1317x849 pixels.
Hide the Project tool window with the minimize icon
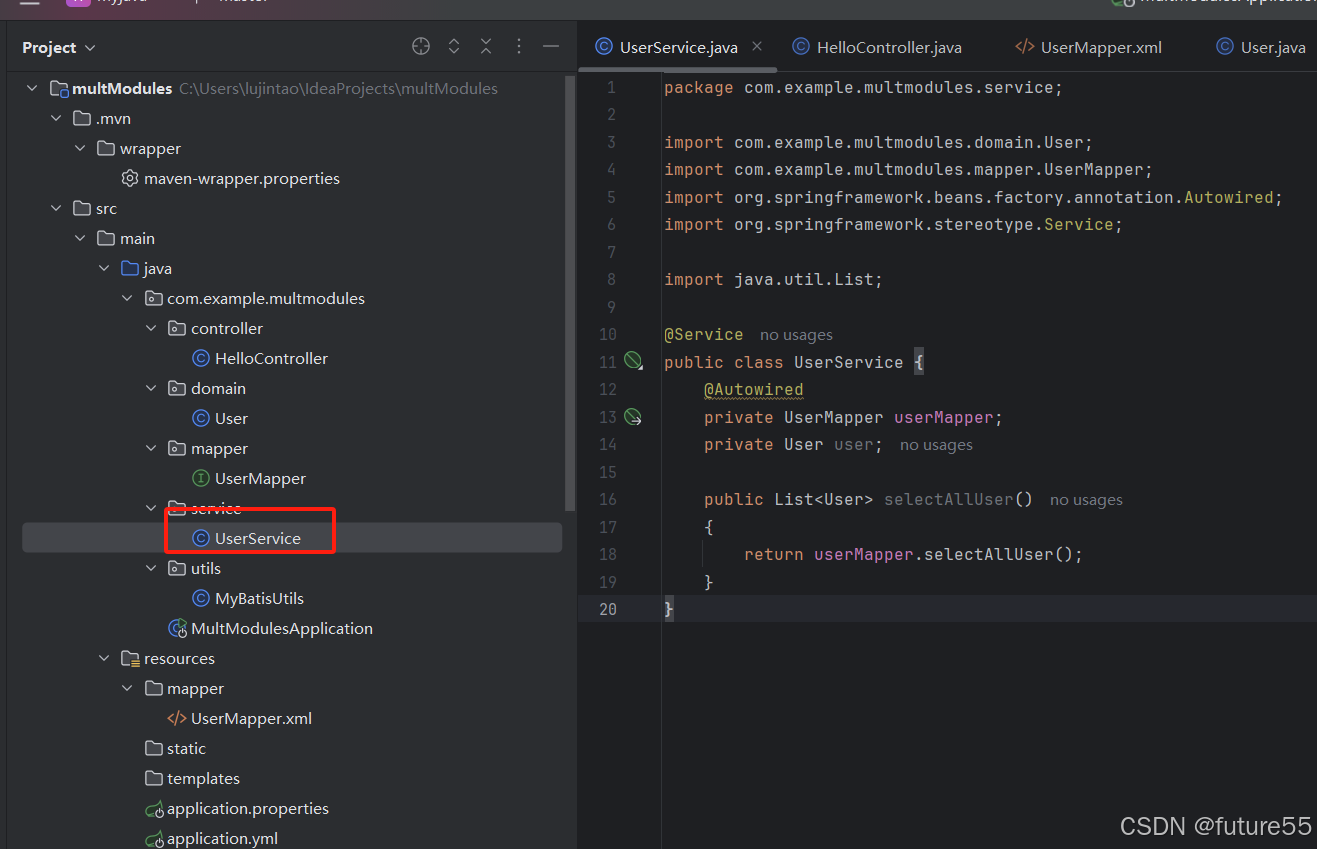point(551,46)
